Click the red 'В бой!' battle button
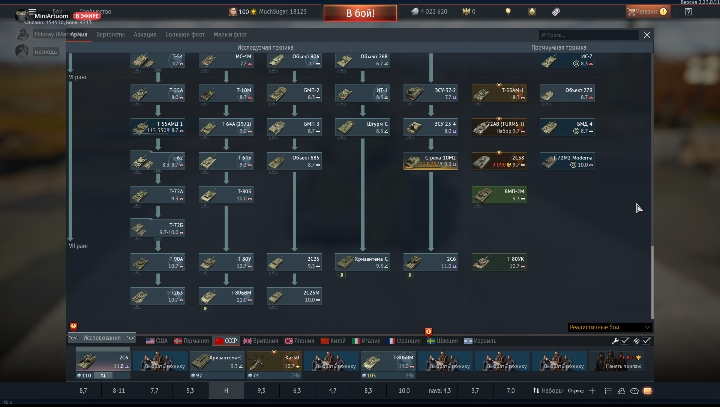The width and height of the screenshot is (720, 407). tap(360, 13)
